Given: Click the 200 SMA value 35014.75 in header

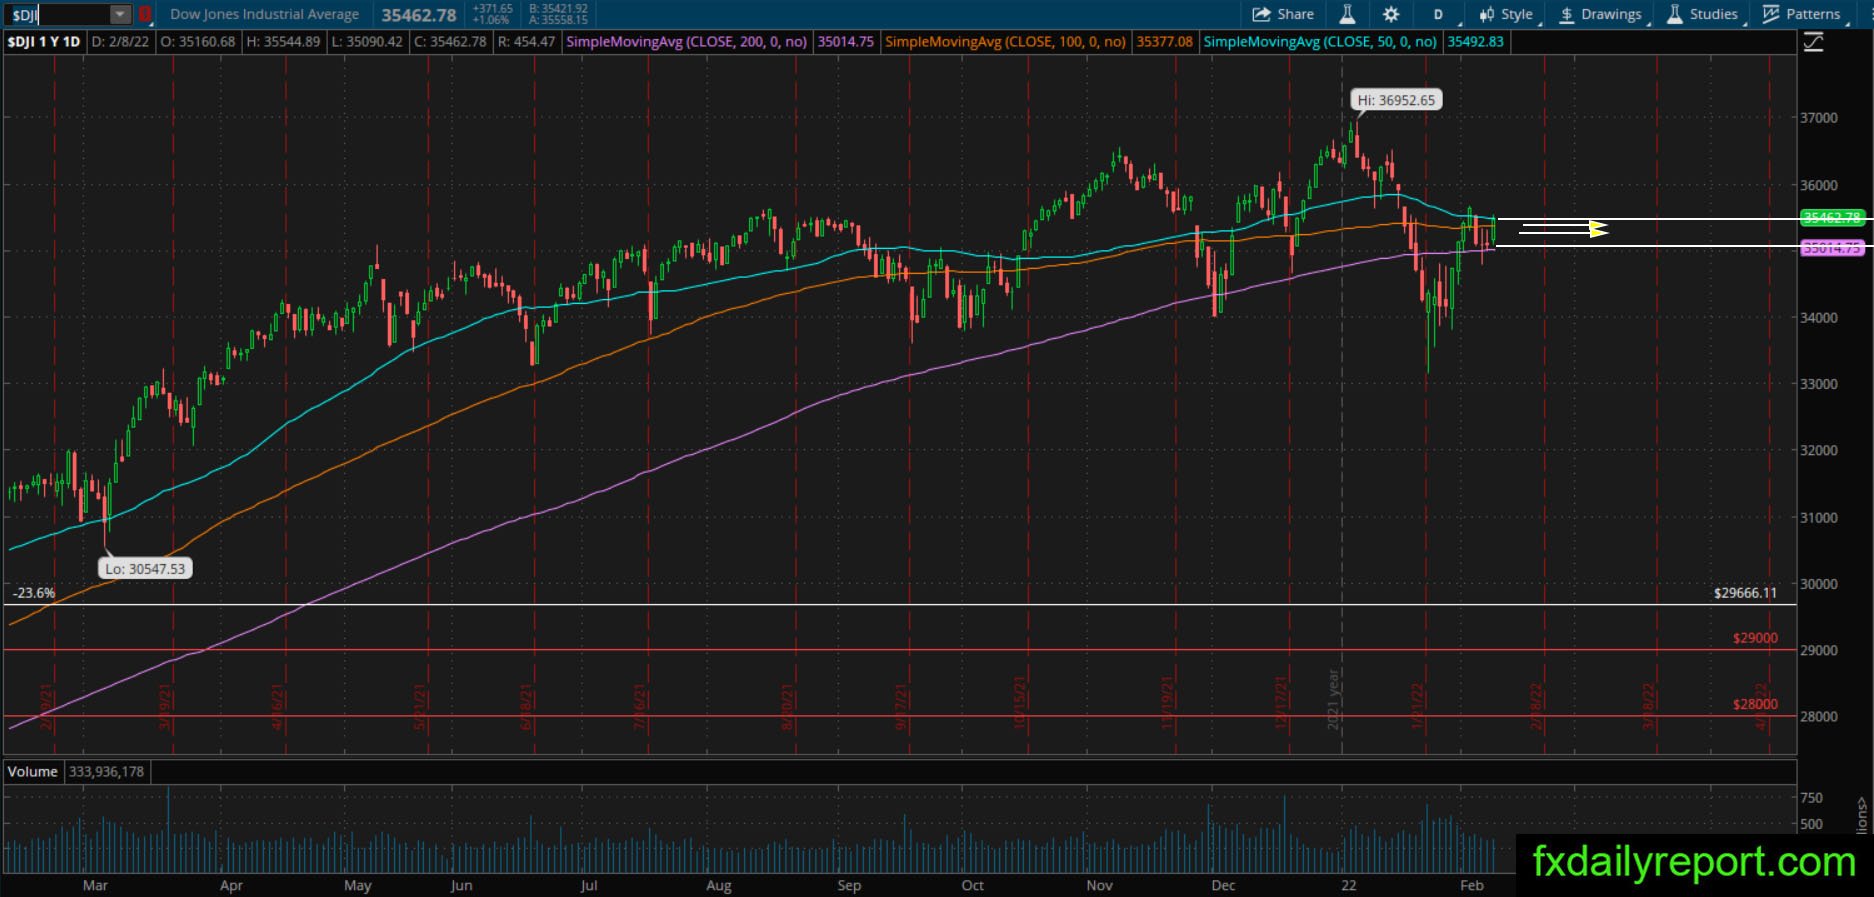Looking at the screenshot, I should [845, 42].
